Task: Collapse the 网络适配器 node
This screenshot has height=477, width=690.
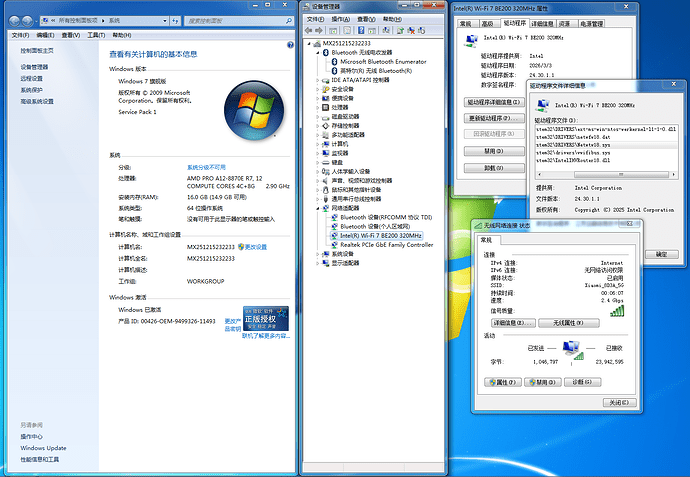Action: (x=318, y=209)
